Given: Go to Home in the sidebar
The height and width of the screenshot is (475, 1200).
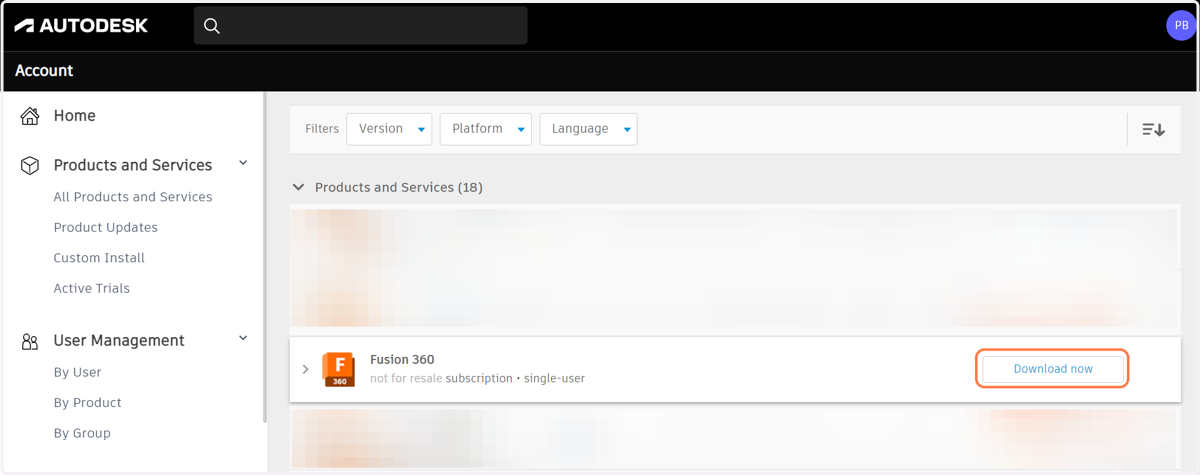Looking at the screenshot, I should click(75, 116).
